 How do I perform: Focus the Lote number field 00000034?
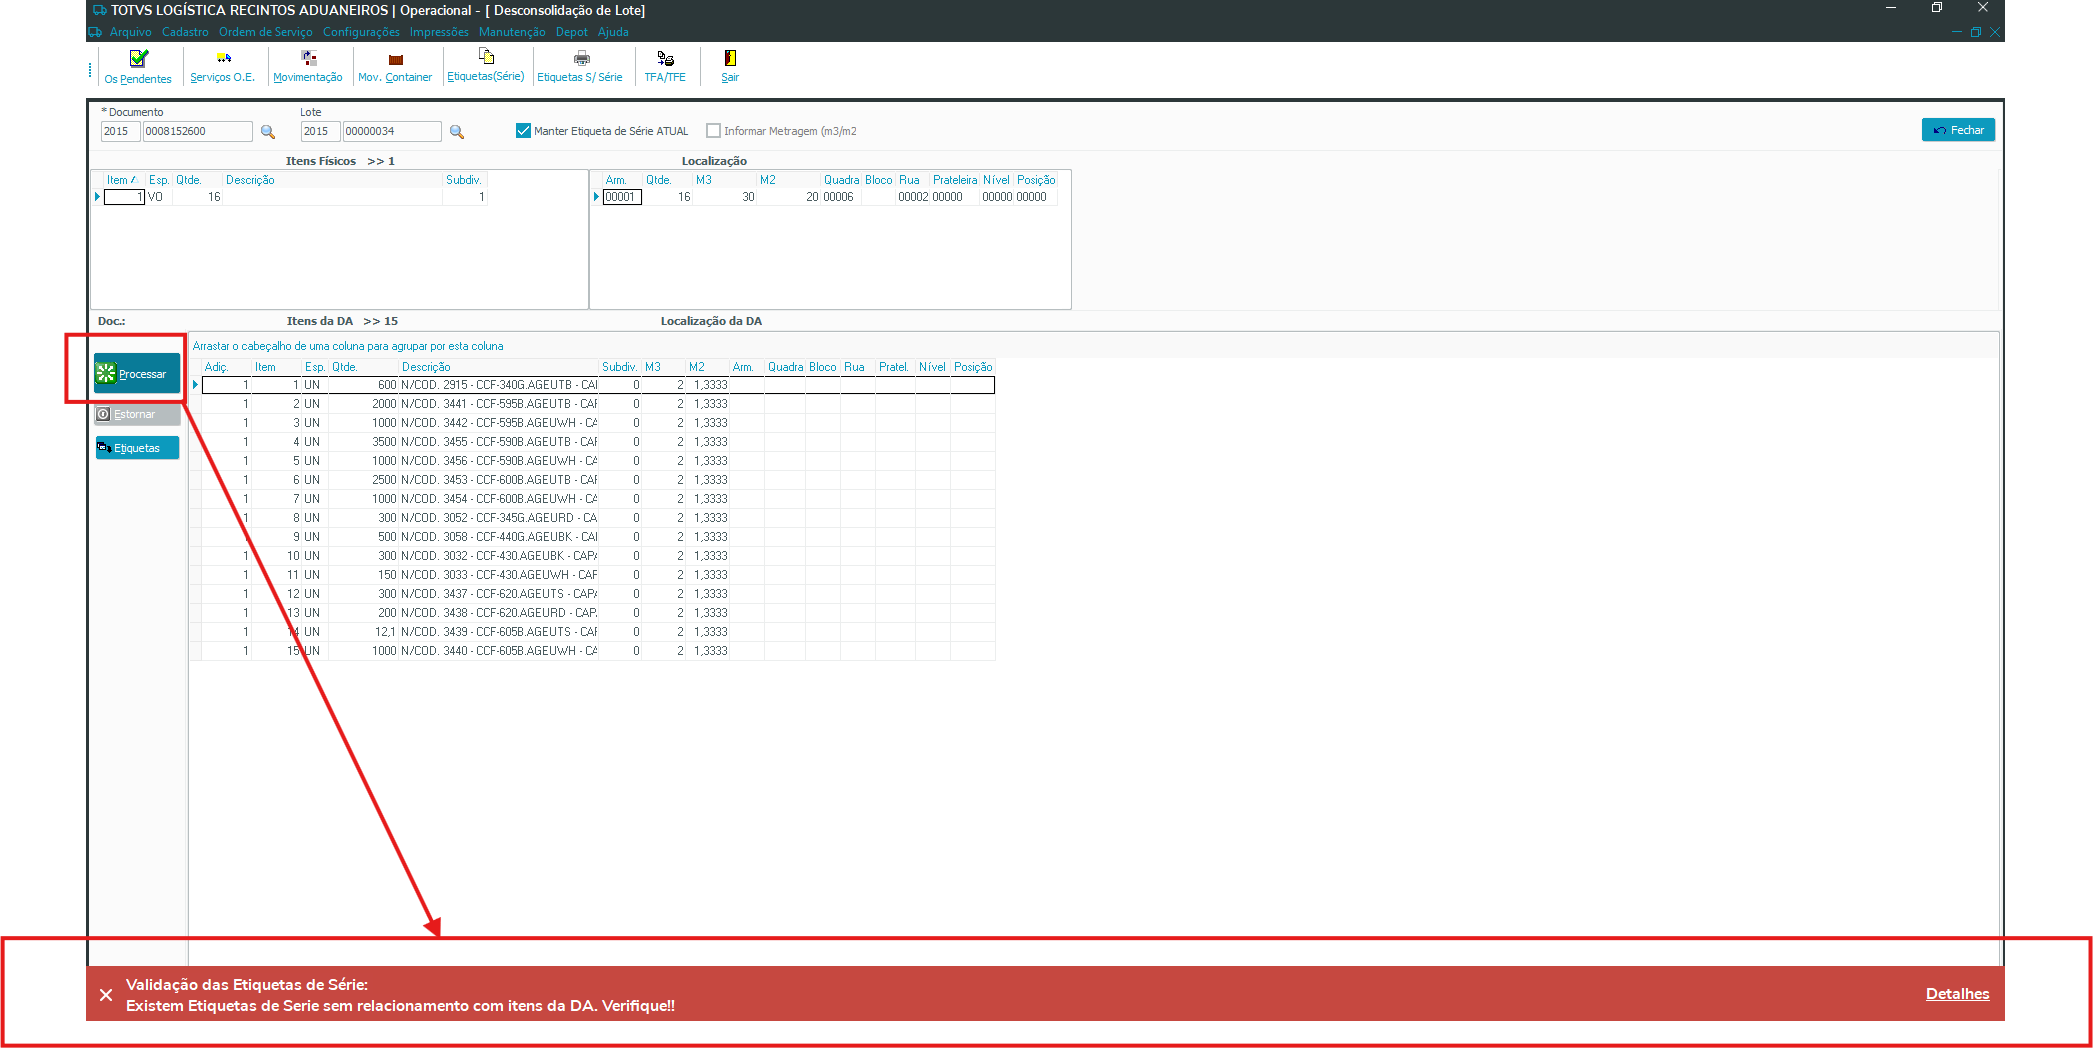point(392,131)
